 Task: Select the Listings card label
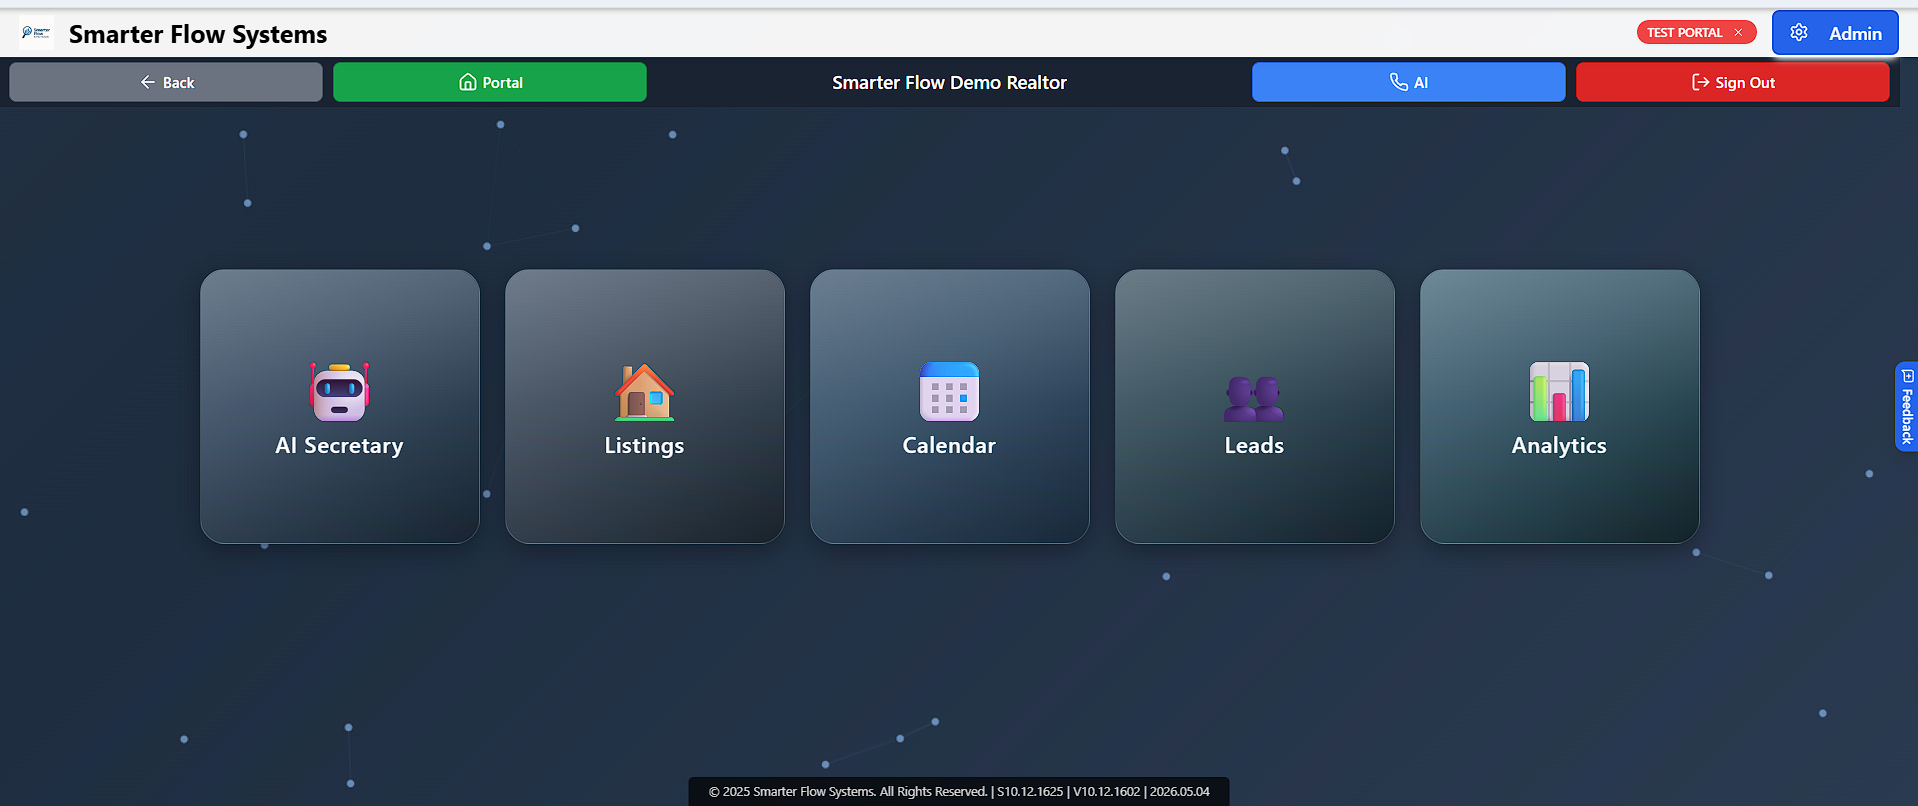pyautogui.click(x=645, y=446)
